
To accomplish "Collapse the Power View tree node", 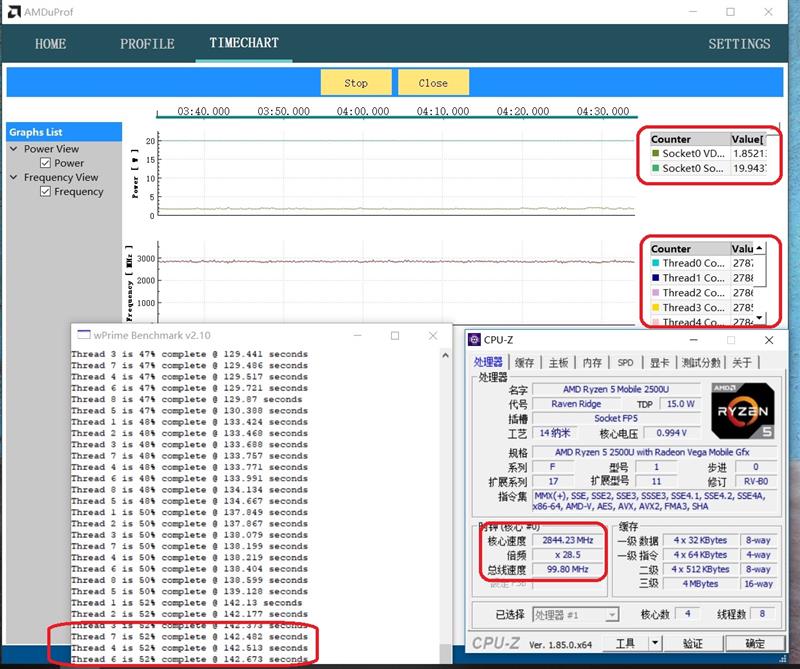I will (x=14, y=148).
